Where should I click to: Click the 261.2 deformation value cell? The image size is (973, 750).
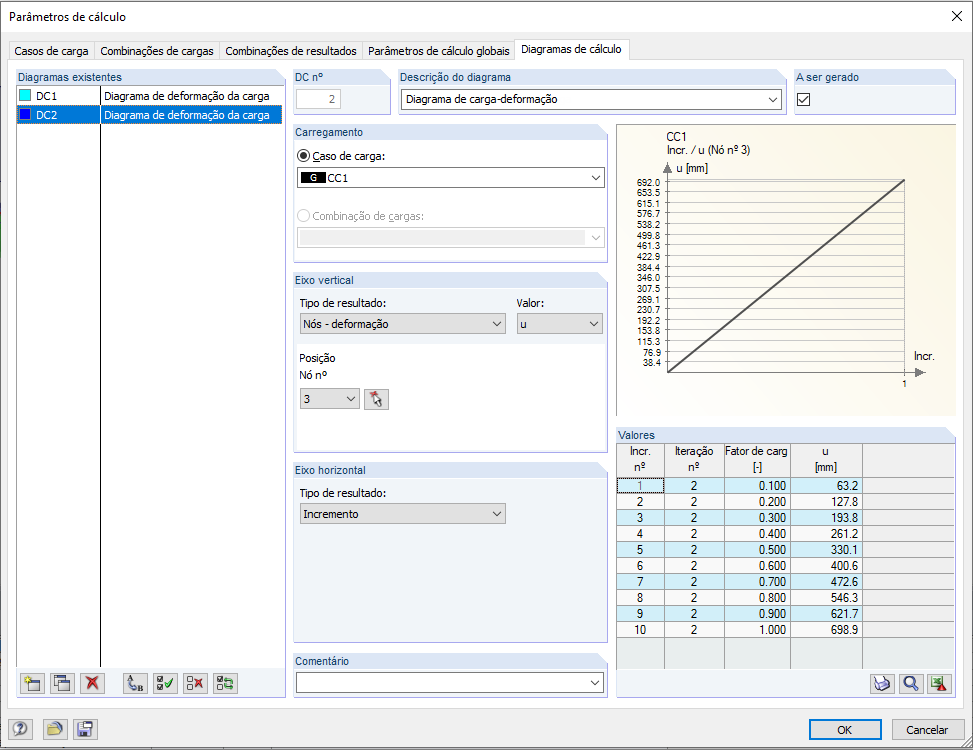pos(826,533)
